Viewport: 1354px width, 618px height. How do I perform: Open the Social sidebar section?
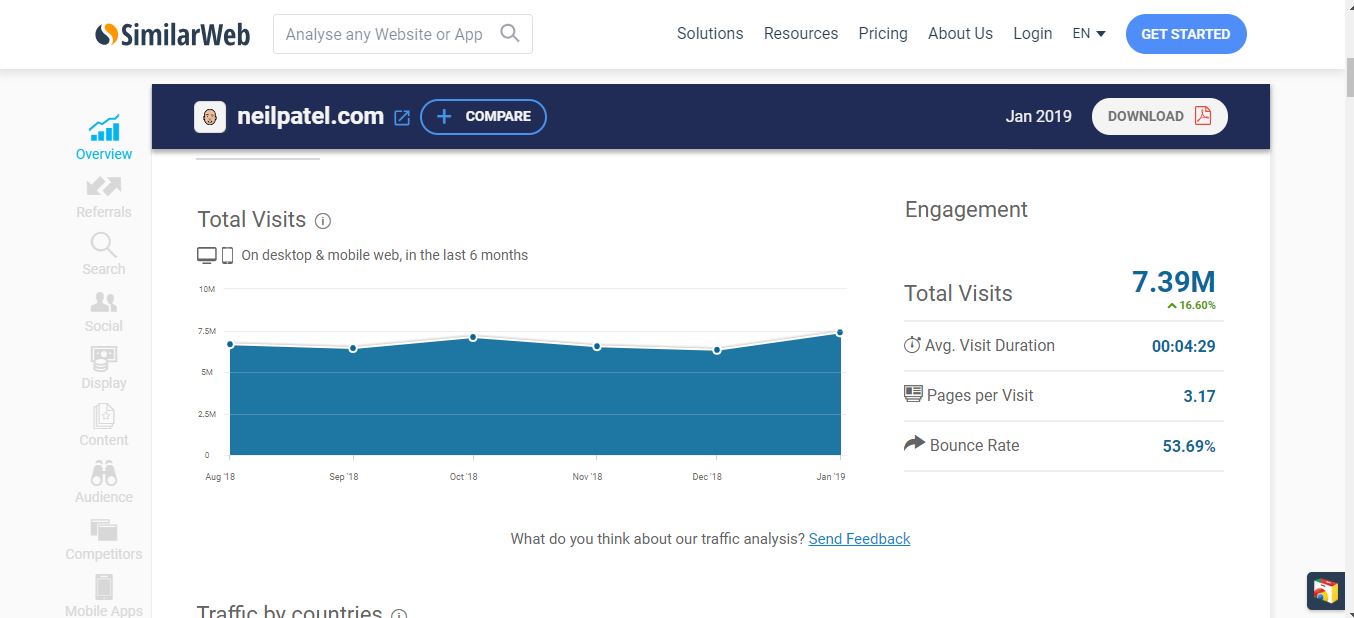(x=104, y=311)
